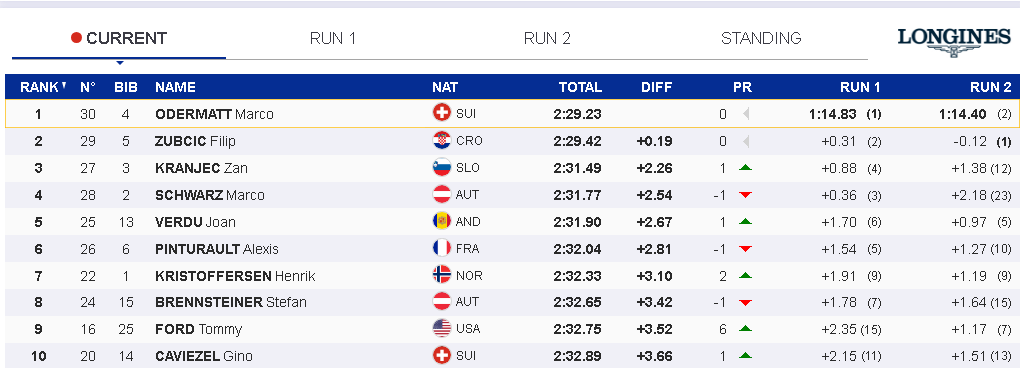Click the Longines logo
Image resolution: width=1020 pixels, height=368 pixels.
pyautogui.click(x=954, y=42)
